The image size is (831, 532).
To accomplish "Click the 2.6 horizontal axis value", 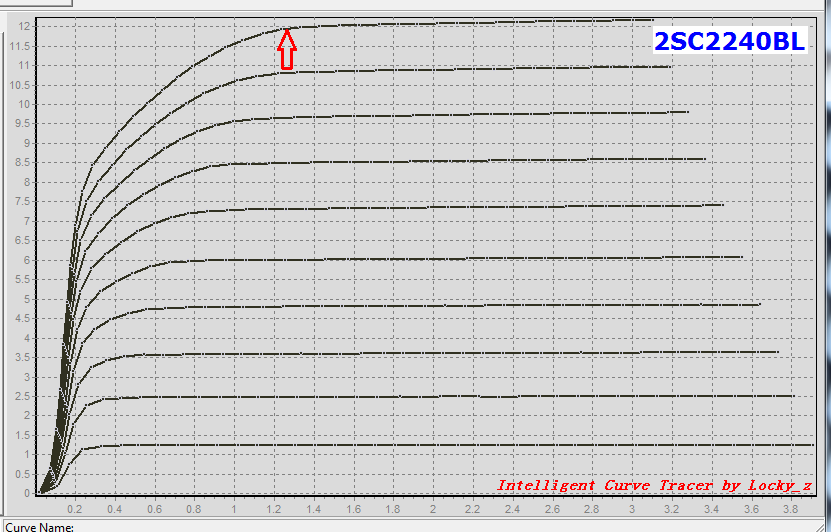I will pos(552,510).
